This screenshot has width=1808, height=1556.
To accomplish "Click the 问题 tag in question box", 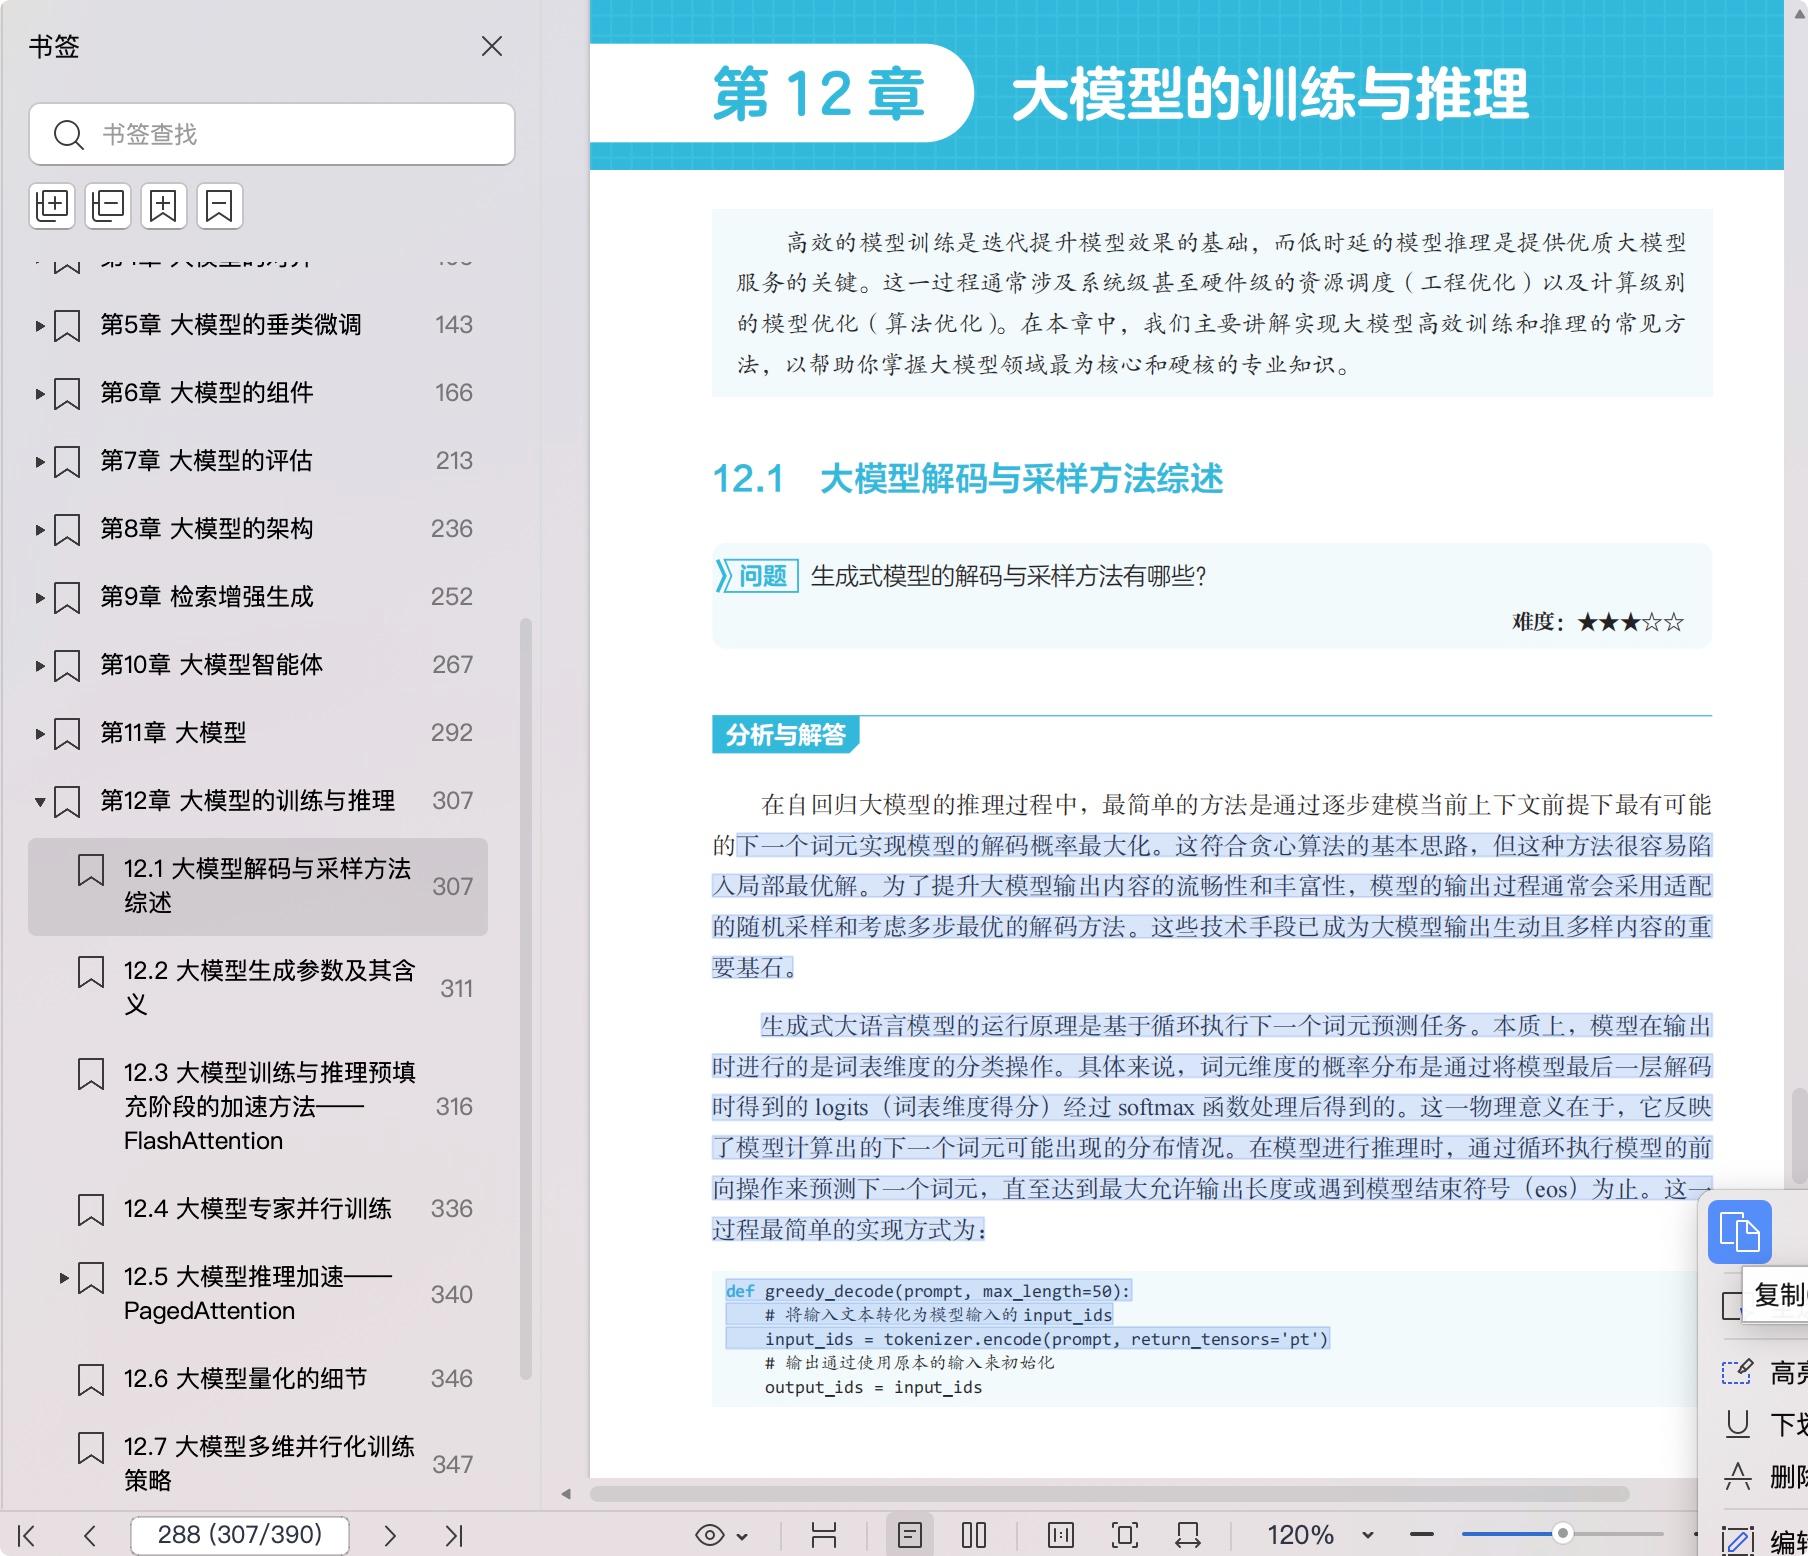I will pos(757,576).
